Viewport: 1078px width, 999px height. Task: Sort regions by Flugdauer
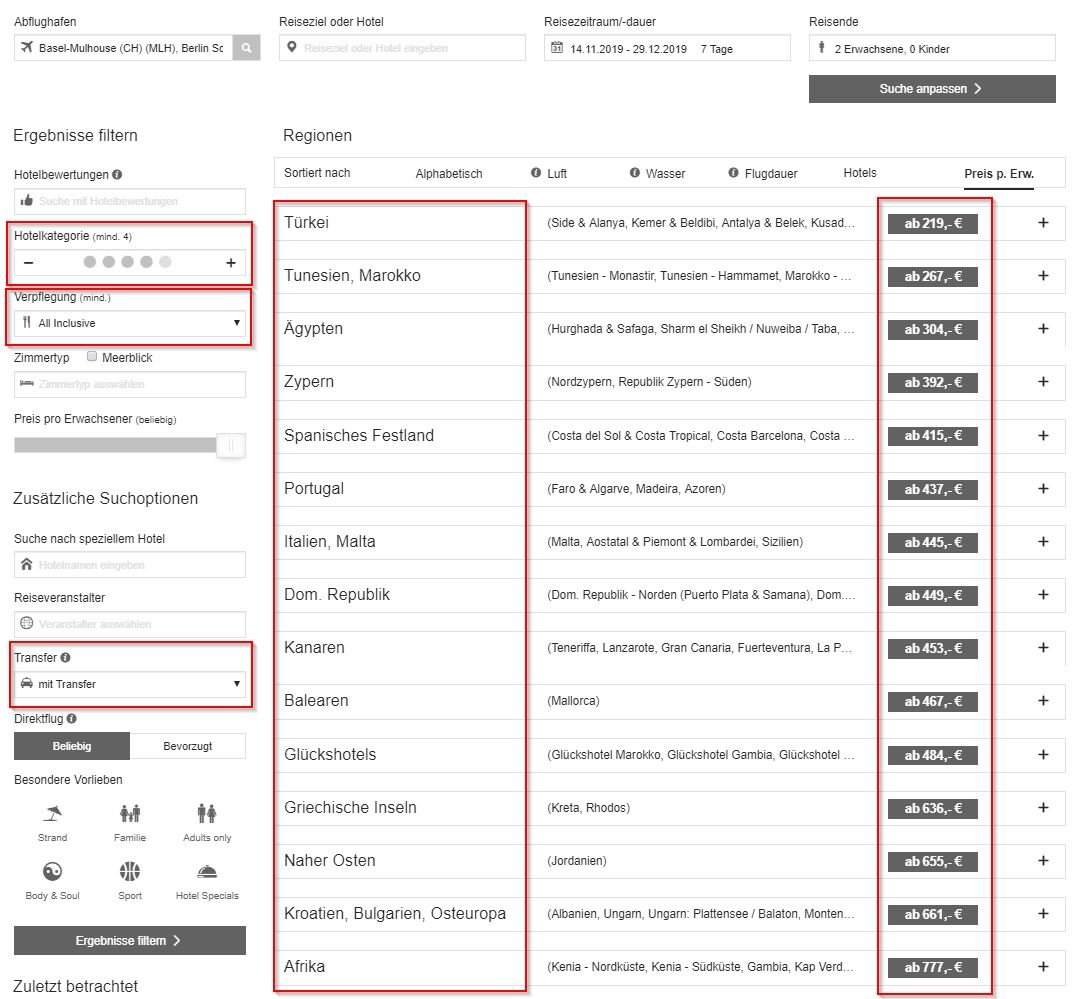coord(770,174)
